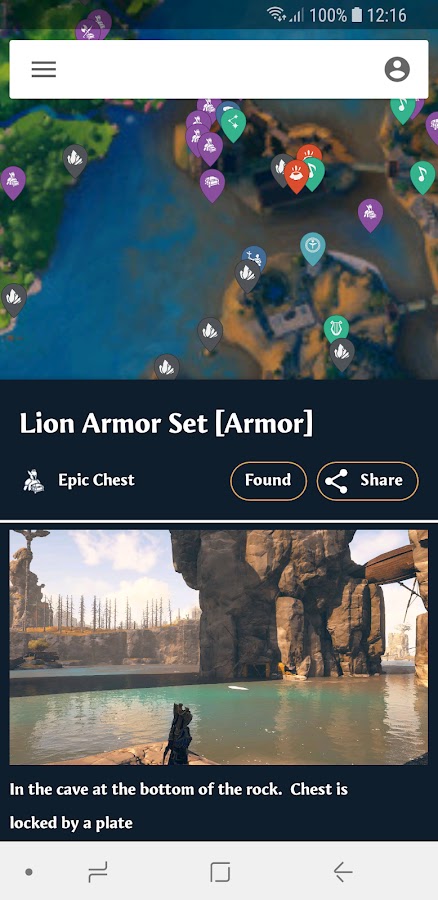Select the gray crystal marker on green land
Screen dimensions: 438x900
75,160
